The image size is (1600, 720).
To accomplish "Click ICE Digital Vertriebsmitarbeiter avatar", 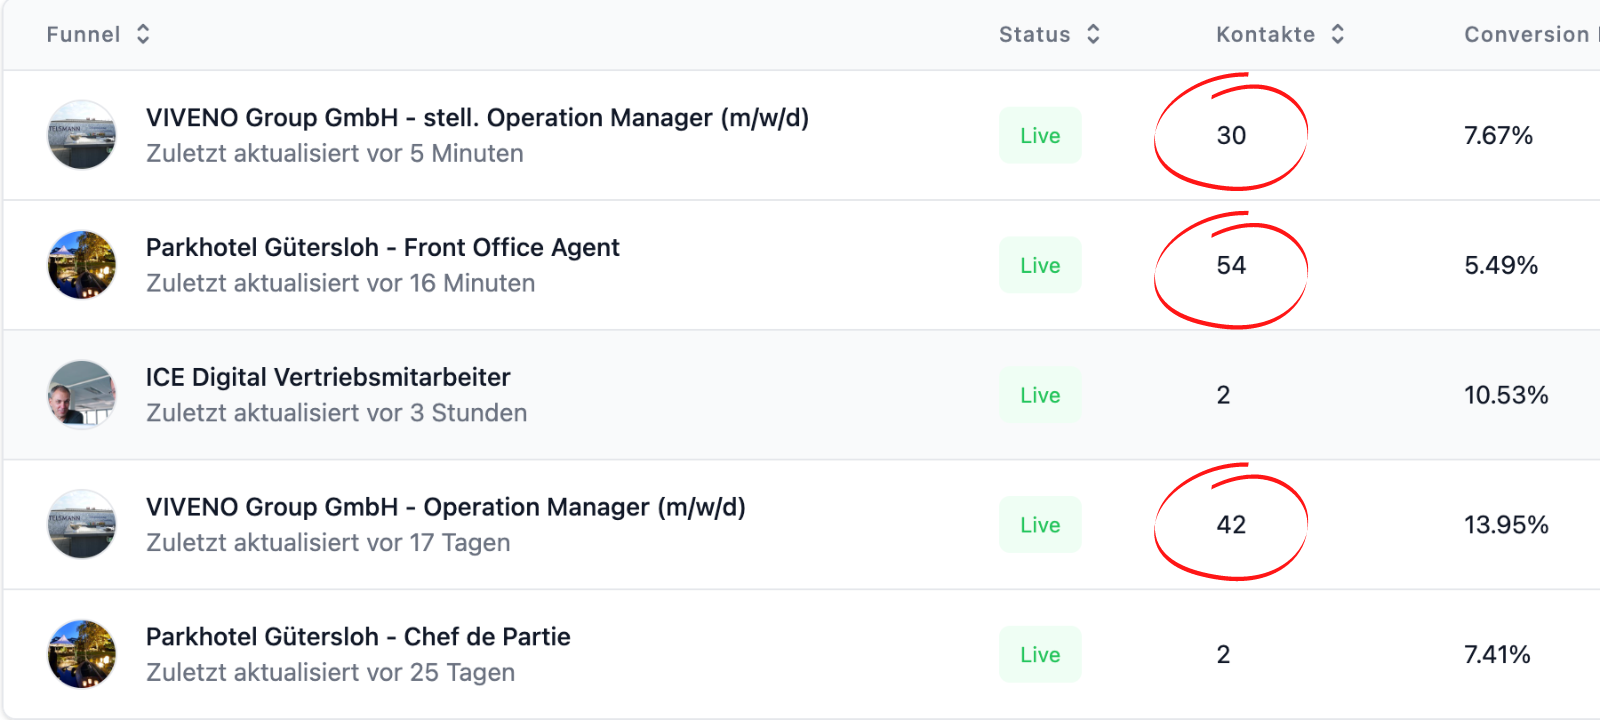I will pyautogui.click(x=82, y=395).
